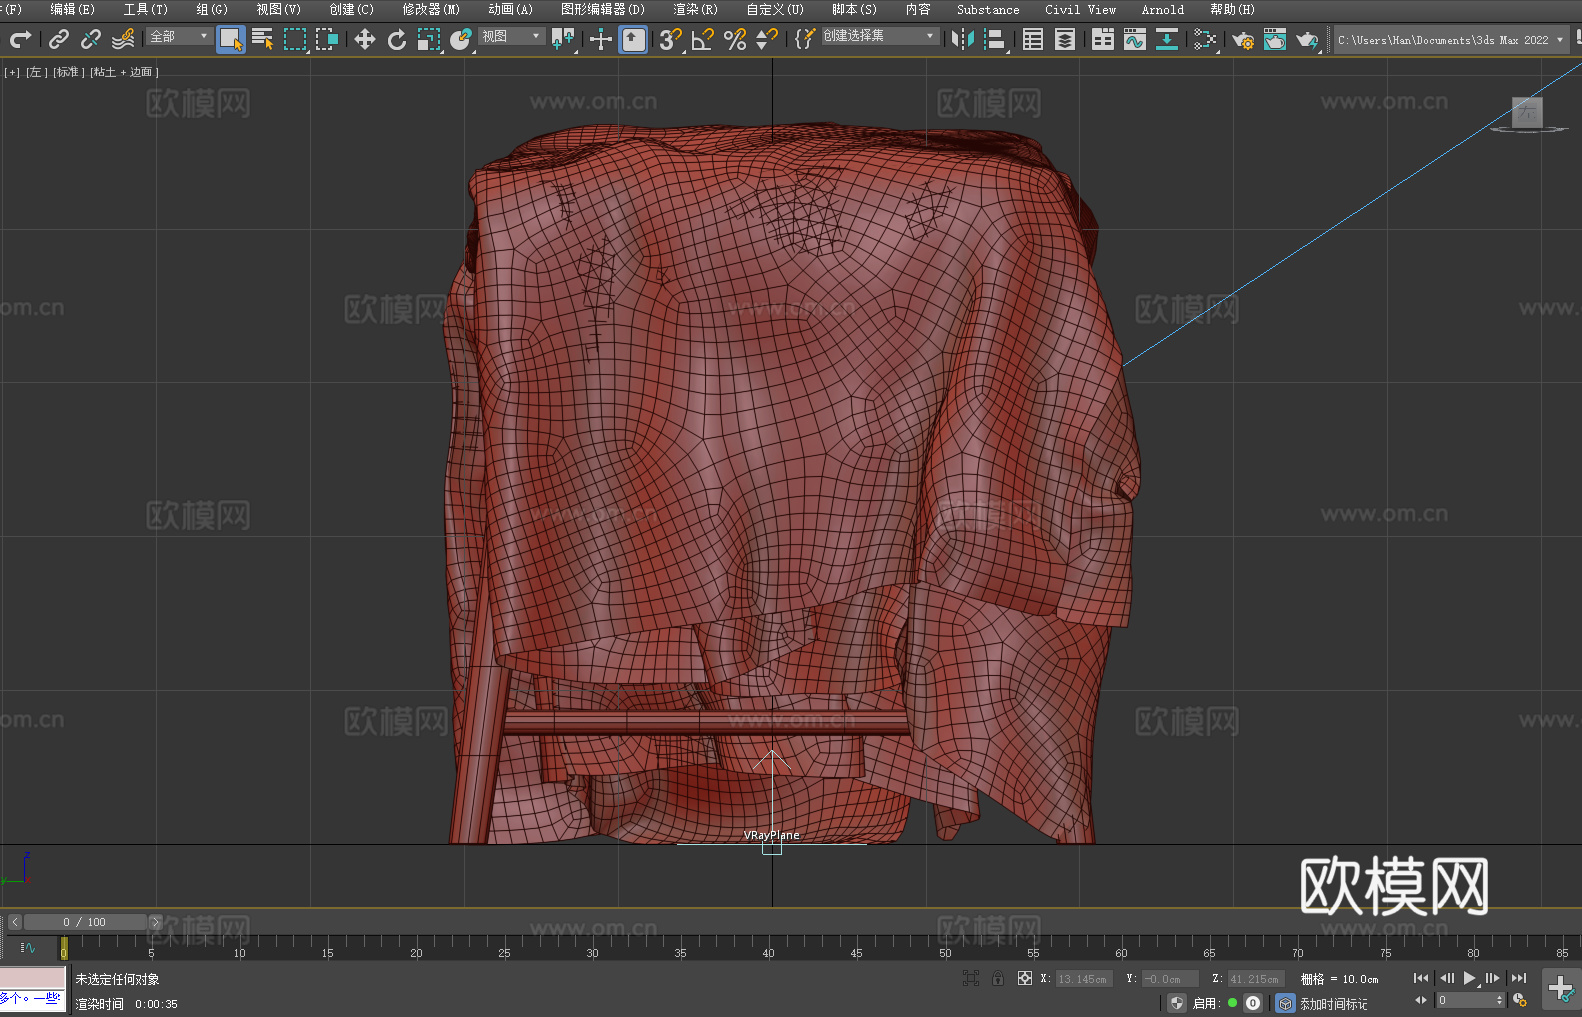Open Layer Explorer icon

point(1065,39)
